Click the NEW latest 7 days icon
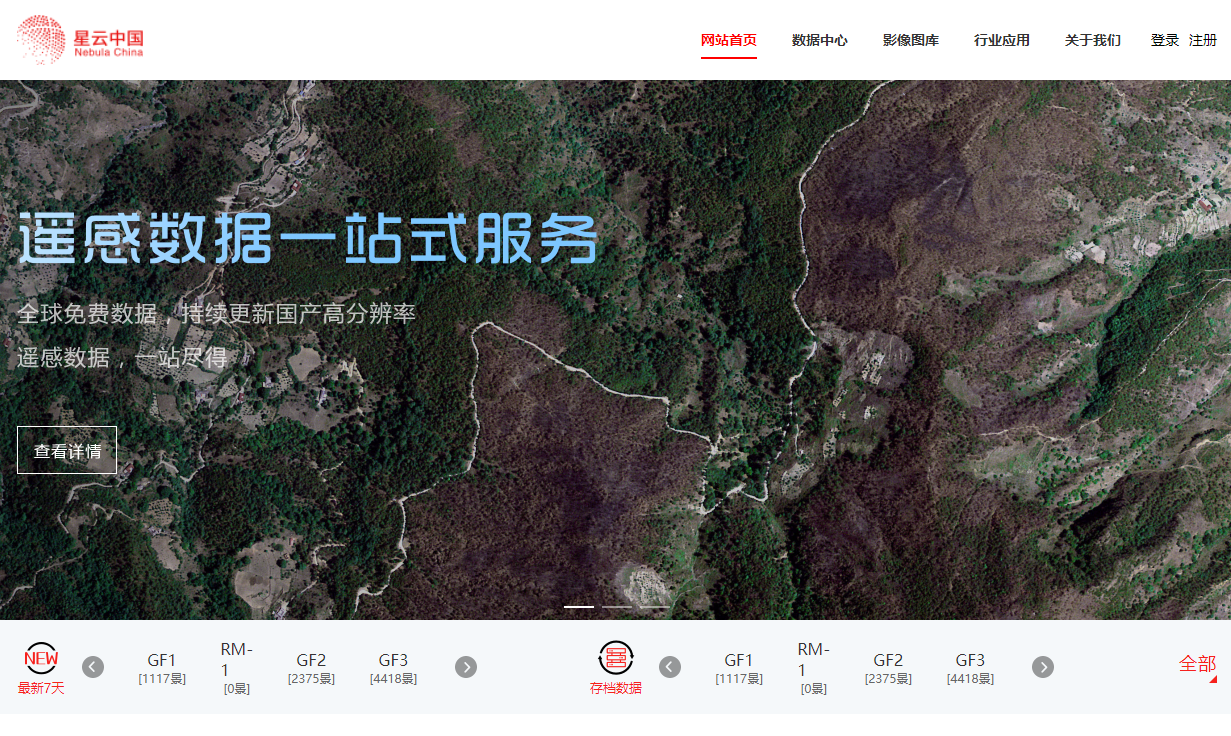Image resolution: width=1231 pixels, height=736 pixels. pyautogui.click(x=41, y=659)
